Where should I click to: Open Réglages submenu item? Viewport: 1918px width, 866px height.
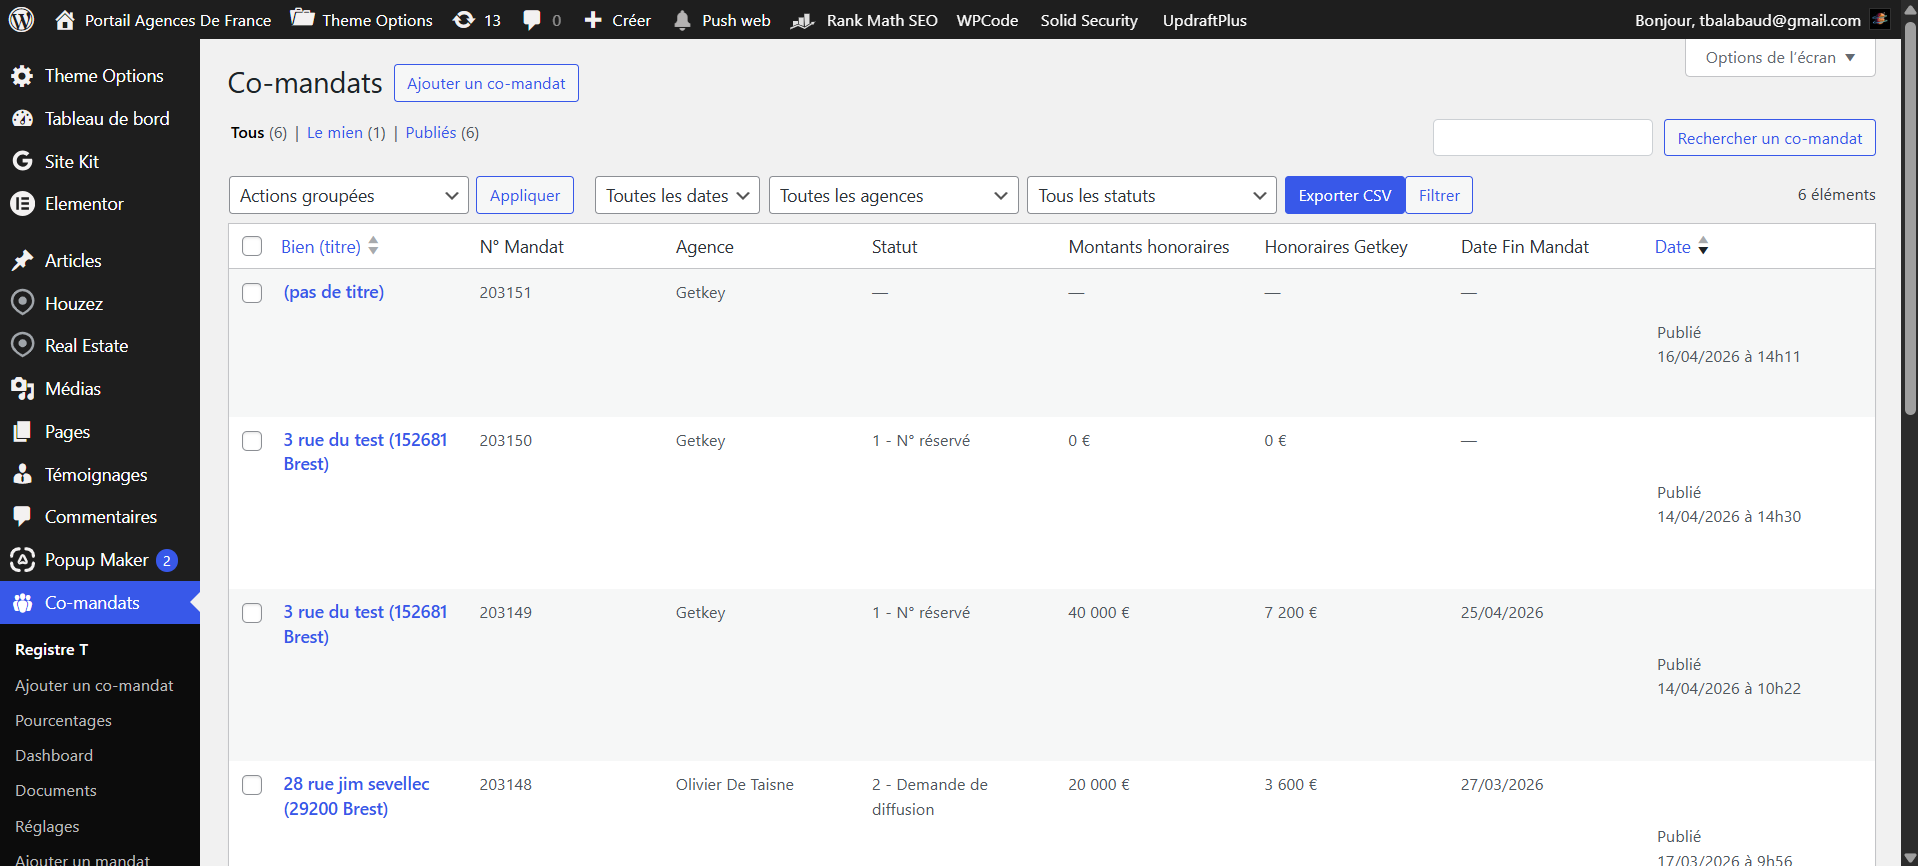47,826
